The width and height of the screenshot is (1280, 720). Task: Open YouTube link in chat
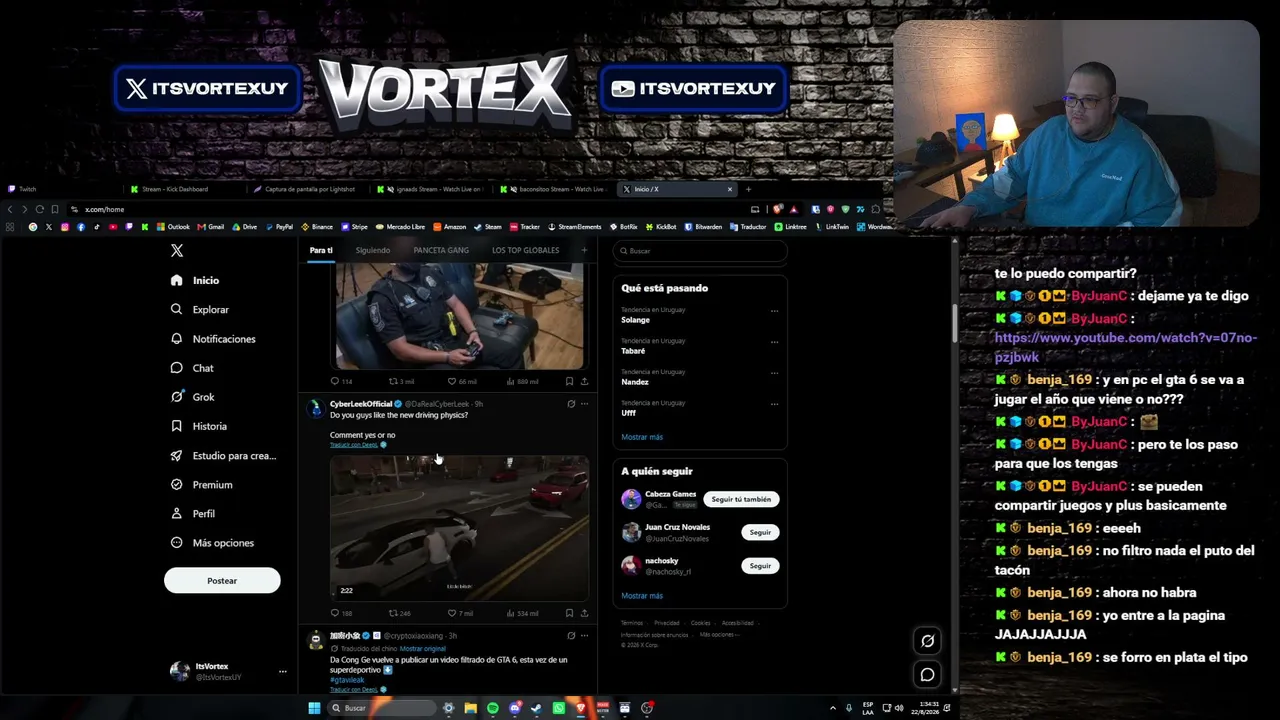[1125, 347]
